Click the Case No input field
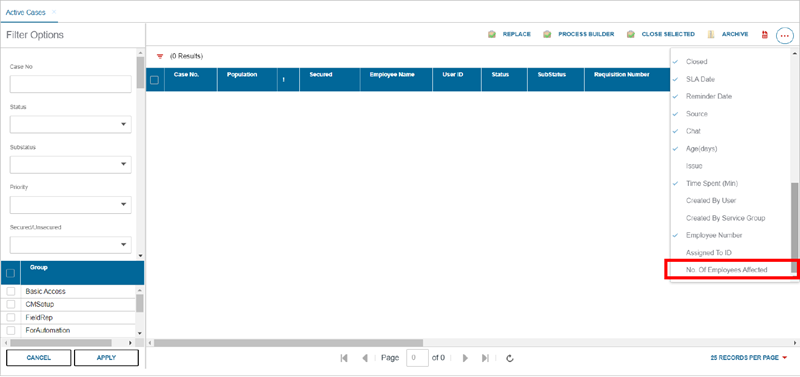 [x=70, y=84]
